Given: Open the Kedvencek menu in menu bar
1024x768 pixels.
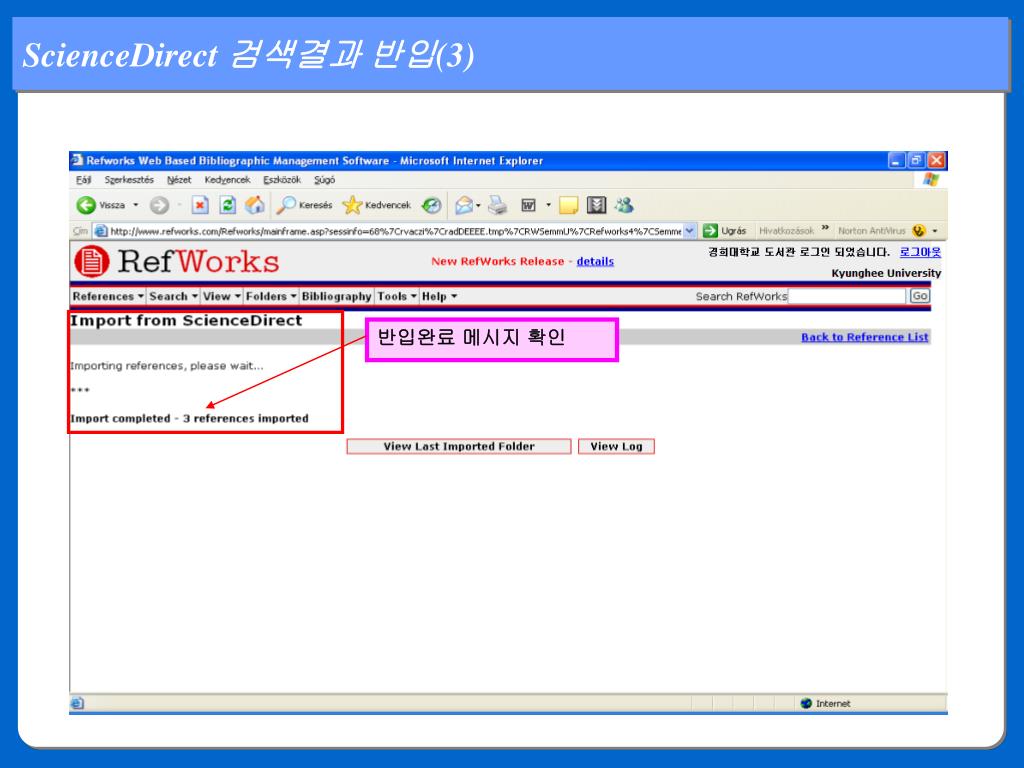Looking at the screenshot, I should coord(227,180).
